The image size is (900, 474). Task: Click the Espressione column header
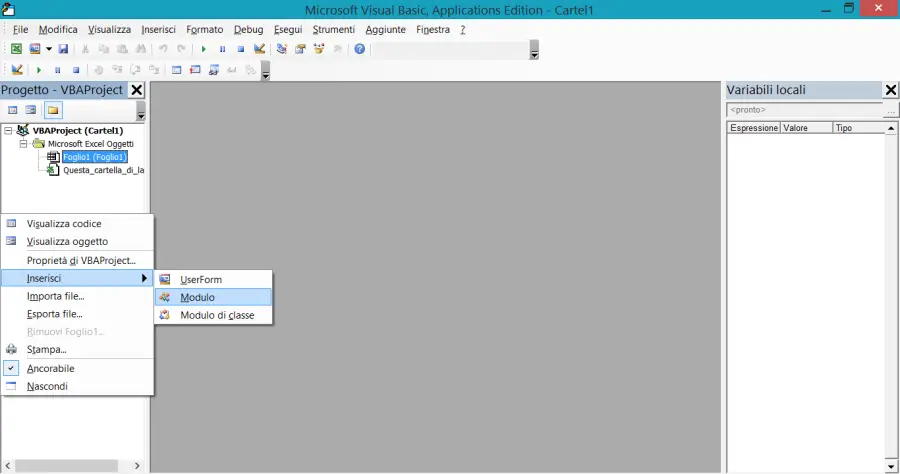coord(754,128)
